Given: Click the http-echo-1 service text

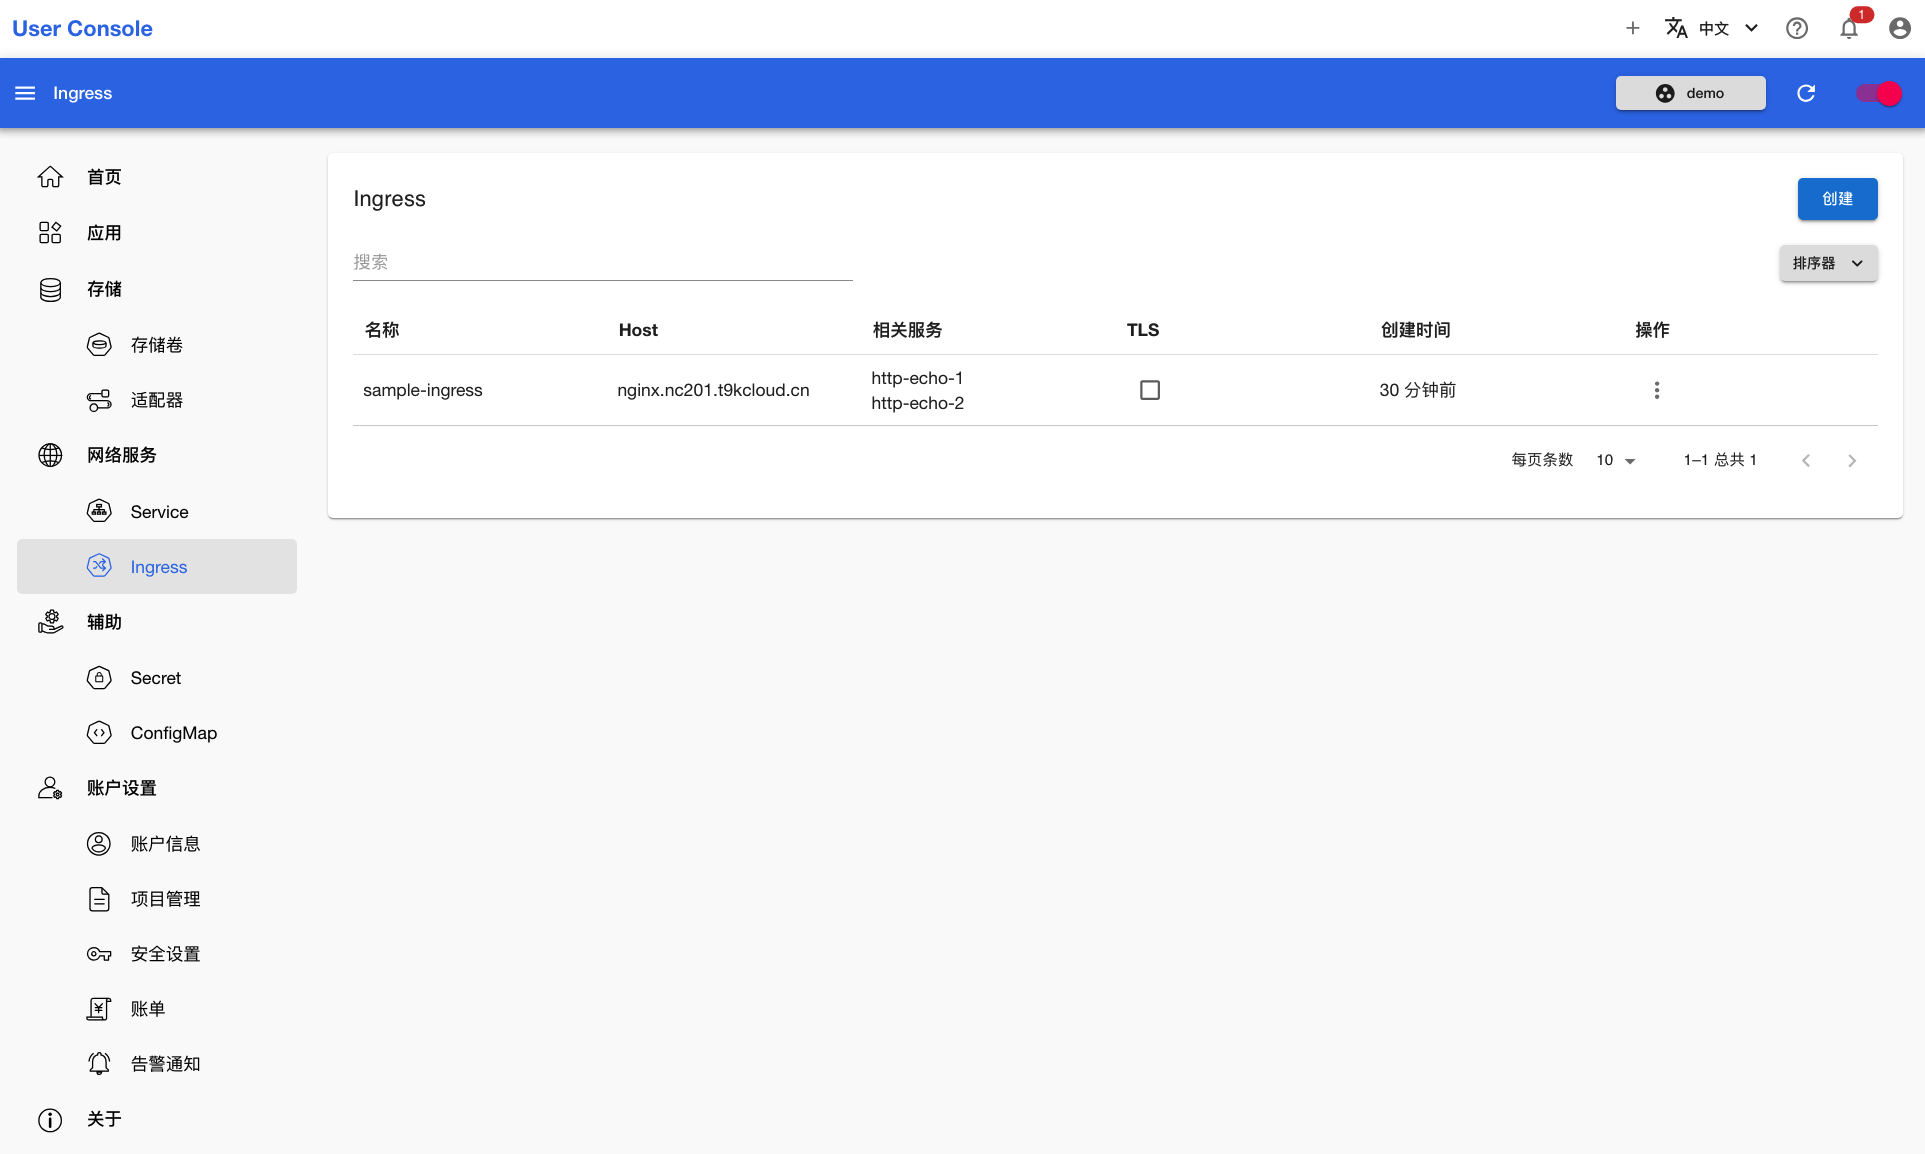Looking at the screenshot, I should [917, 378].
